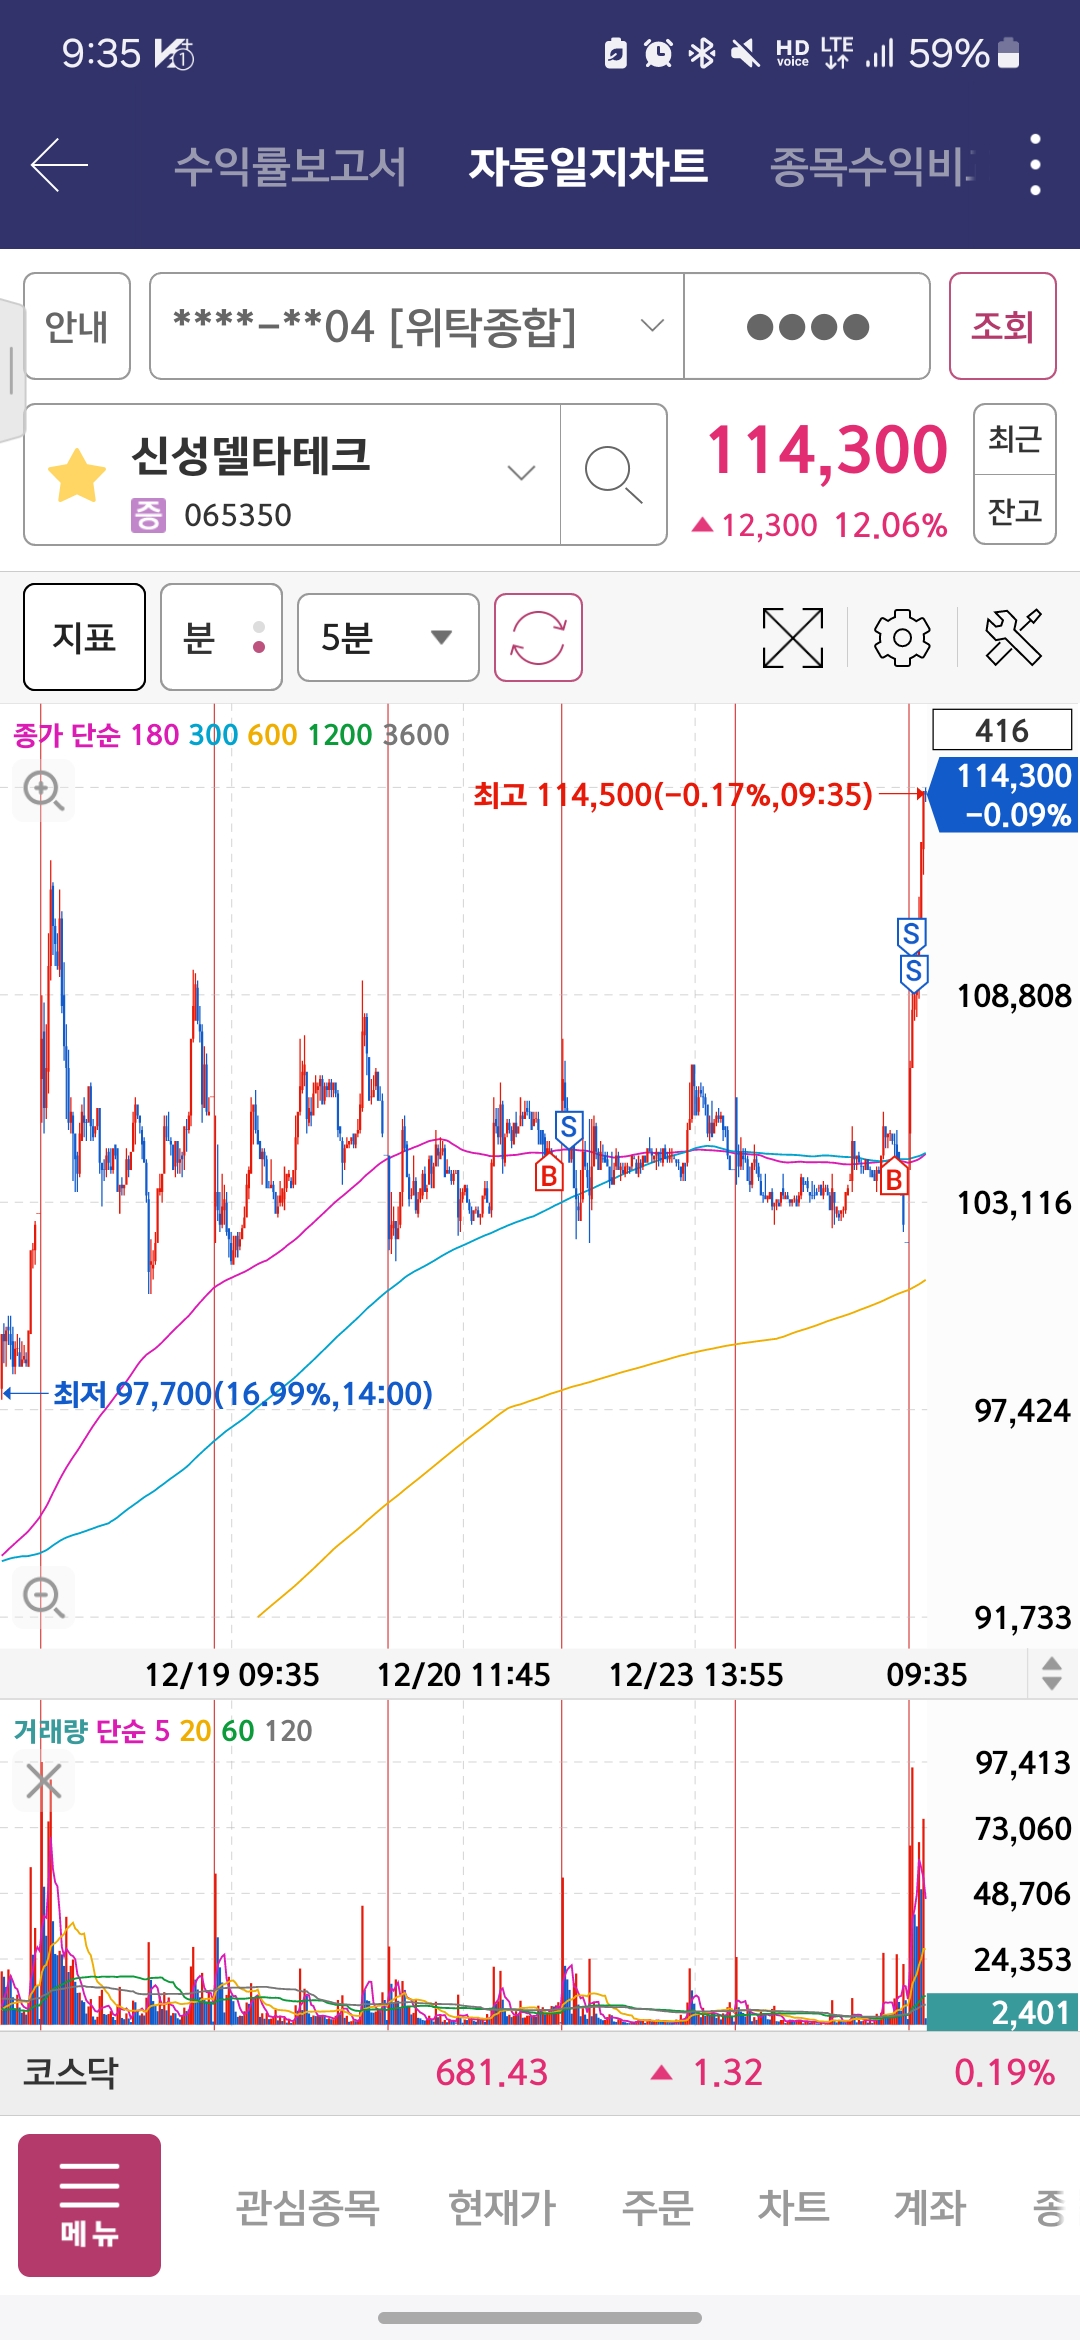This screenshot has height=2340, width=1080.
Task: Tap the stock code 065350
Action: pos(238,515)
